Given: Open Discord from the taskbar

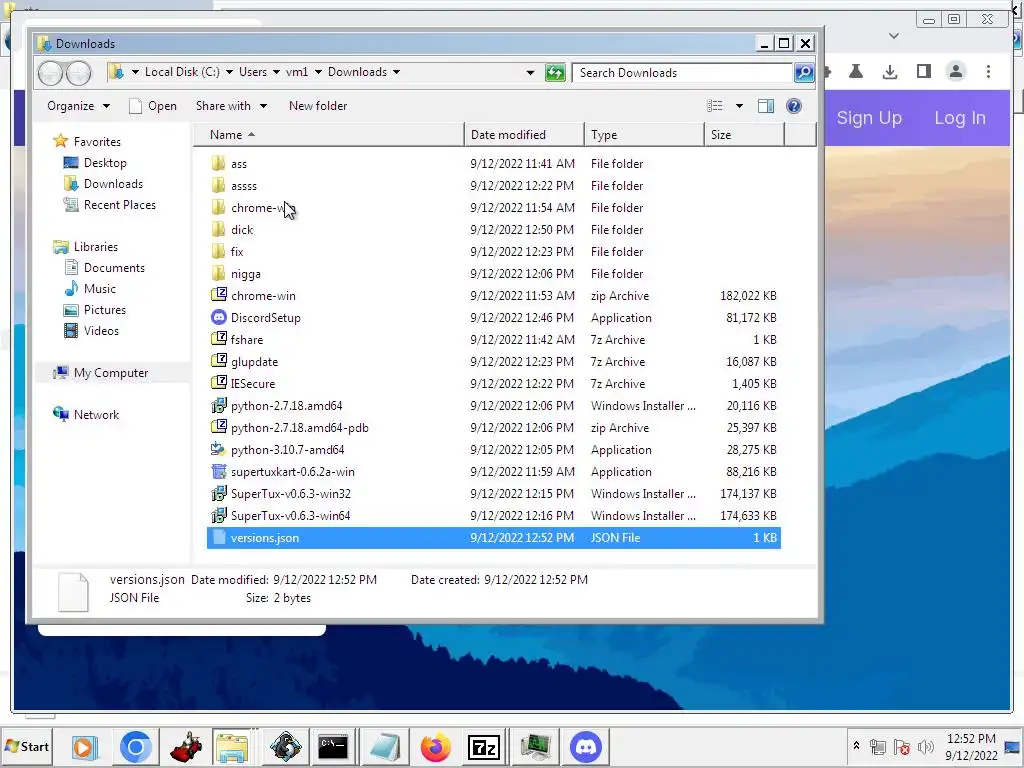Looking at the screenshot, I should [586, 746].
